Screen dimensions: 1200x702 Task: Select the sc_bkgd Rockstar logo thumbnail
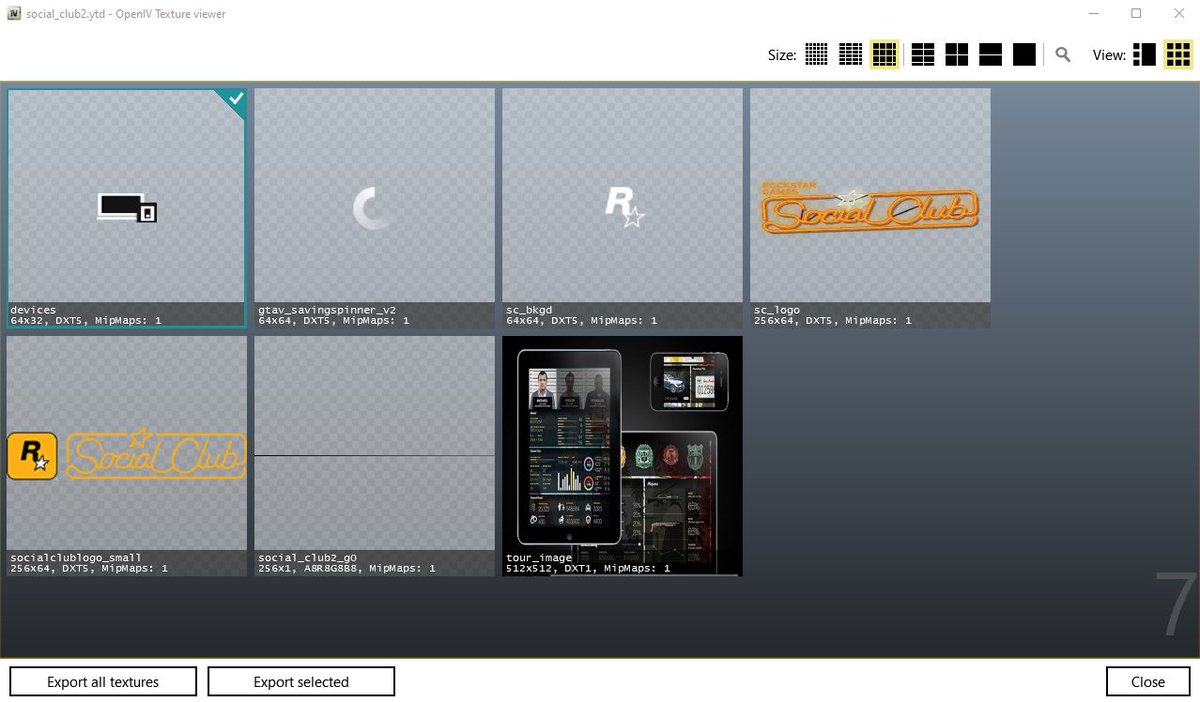click(623, 208)
